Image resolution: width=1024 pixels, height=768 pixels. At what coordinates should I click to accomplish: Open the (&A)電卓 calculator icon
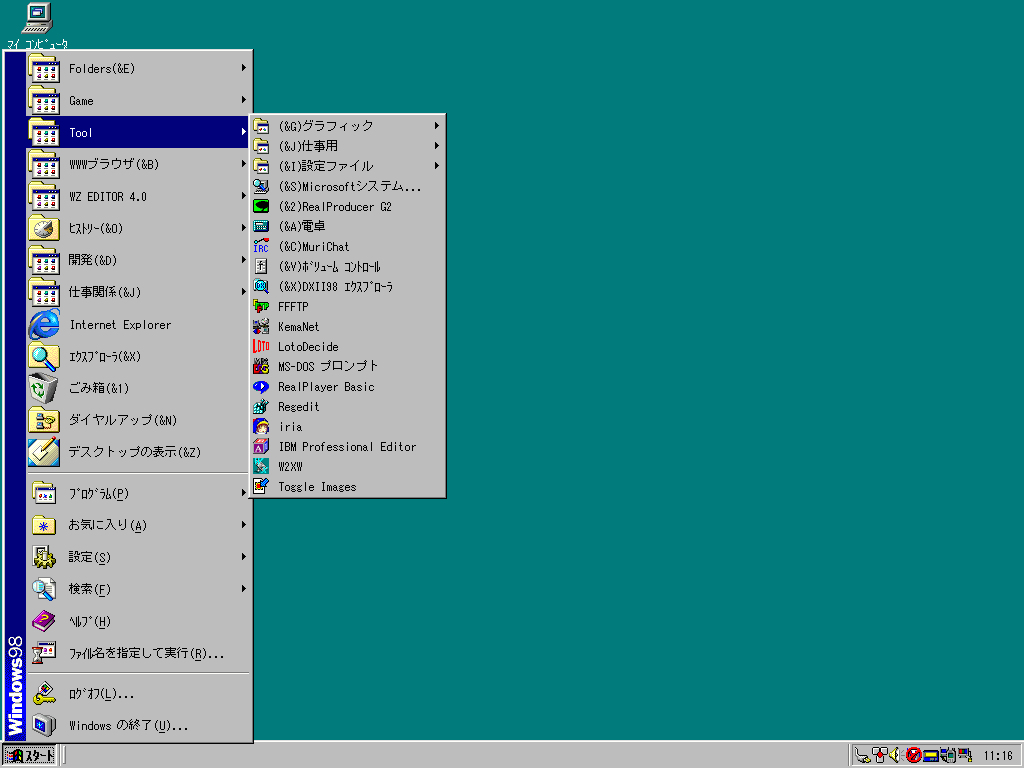point(261,226)
